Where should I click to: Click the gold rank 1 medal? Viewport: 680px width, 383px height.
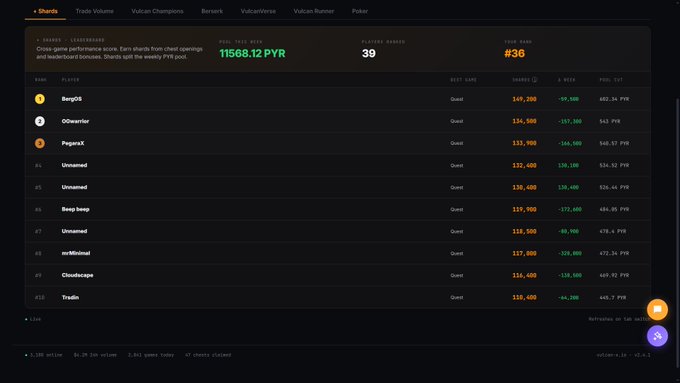coord(39,99)
